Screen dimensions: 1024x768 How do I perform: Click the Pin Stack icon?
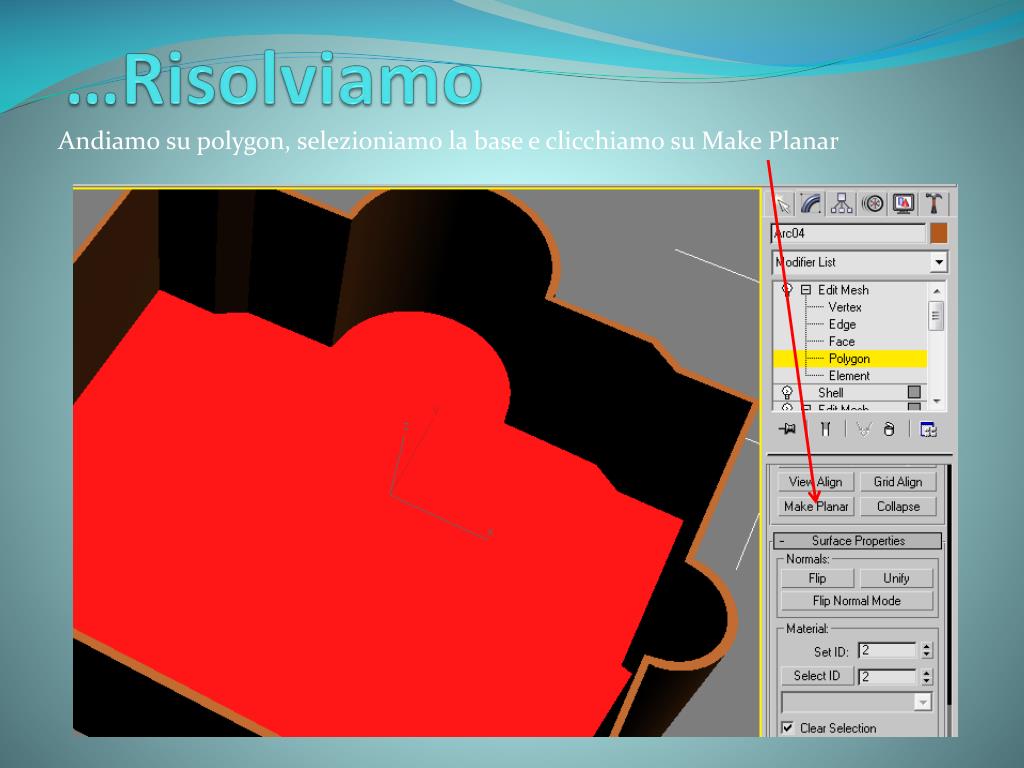pyautogui.click(x=788, y=429)
